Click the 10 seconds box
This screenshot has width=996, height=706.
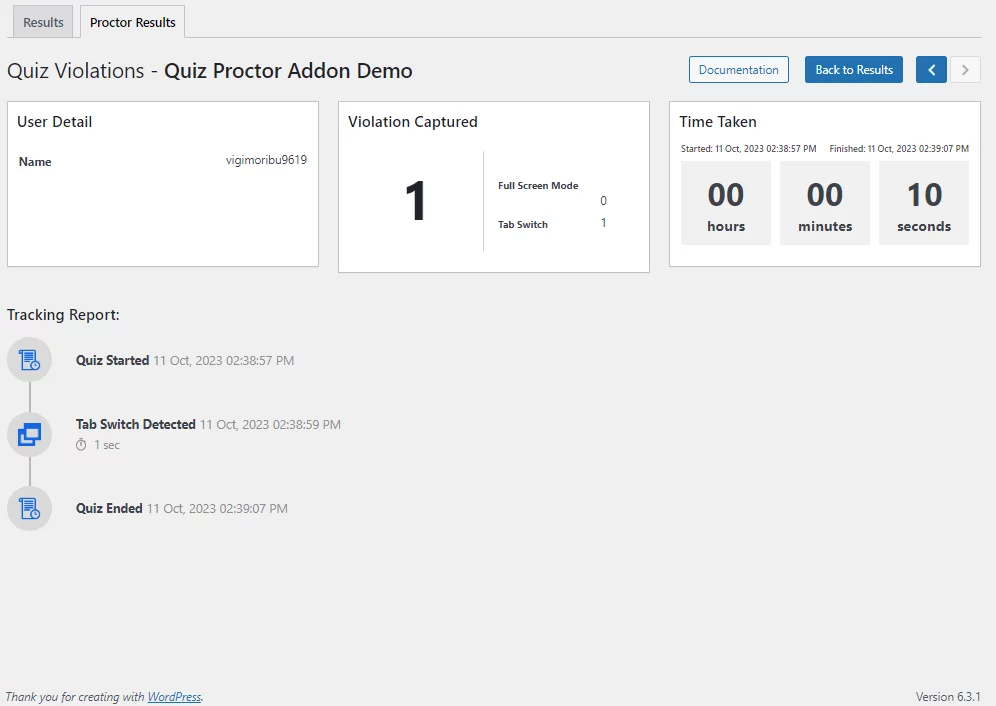(x=924, y=203)
